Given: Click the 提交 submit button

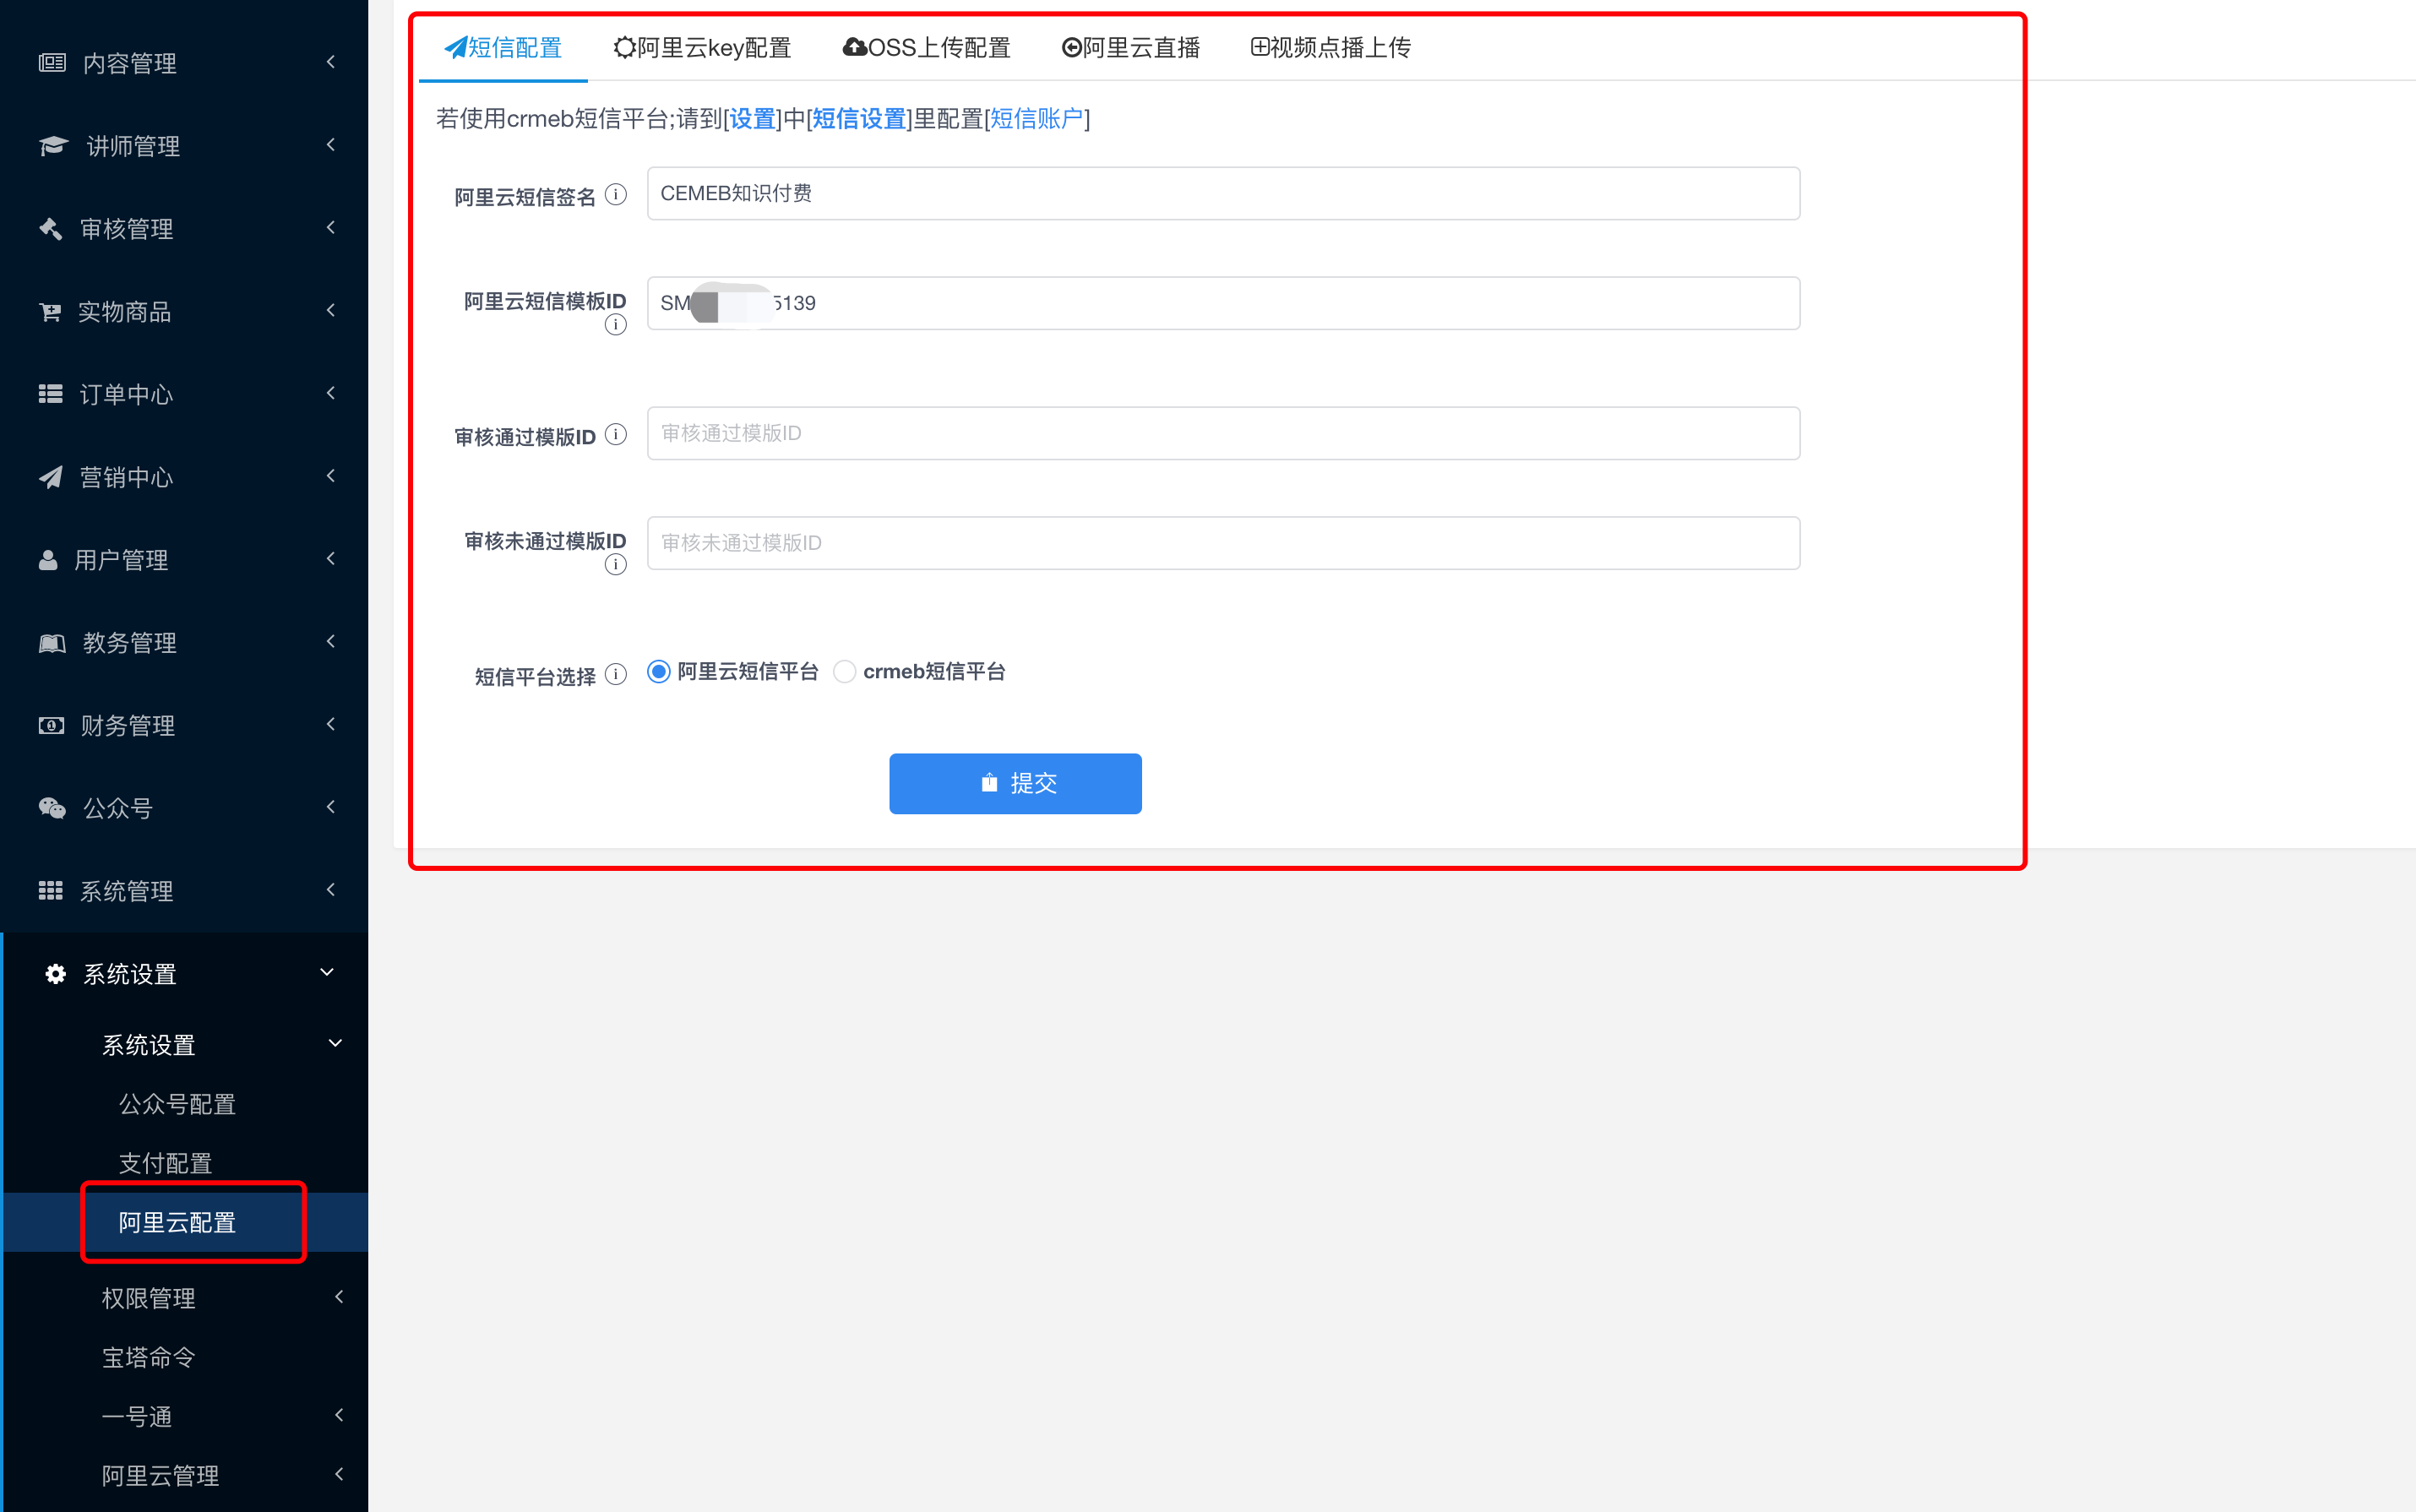Looking at the screenshot, I should [1015, 783].
